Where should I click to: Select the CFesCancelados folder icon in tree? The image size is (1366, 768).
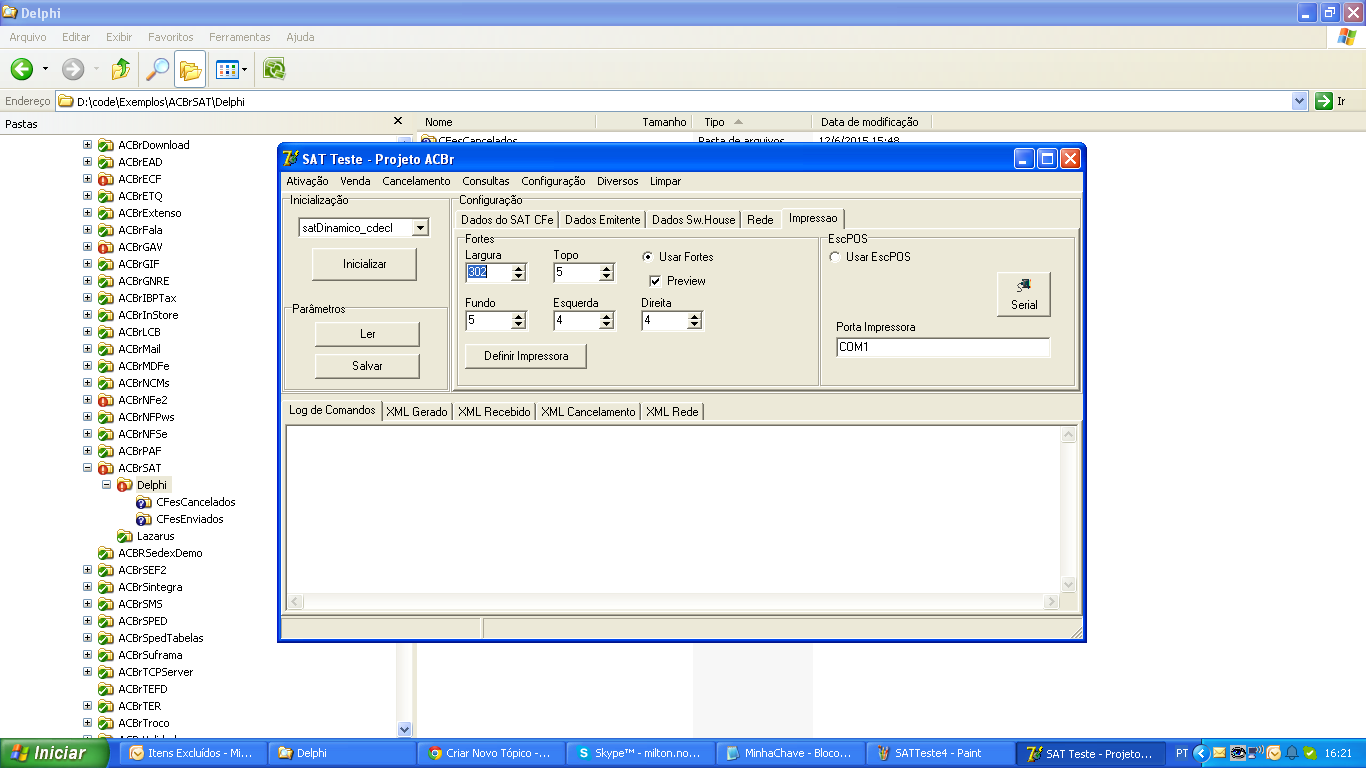click(144, 502)
